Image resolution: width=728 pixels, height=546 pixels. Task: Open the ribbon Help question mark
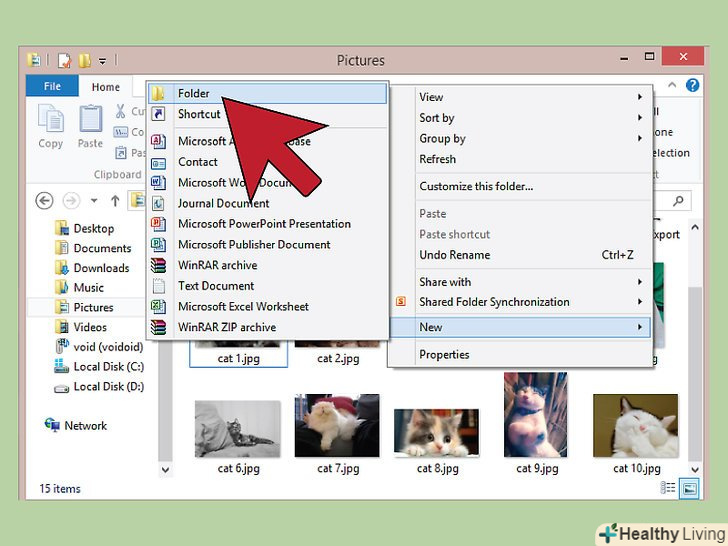tap(693, 87)
